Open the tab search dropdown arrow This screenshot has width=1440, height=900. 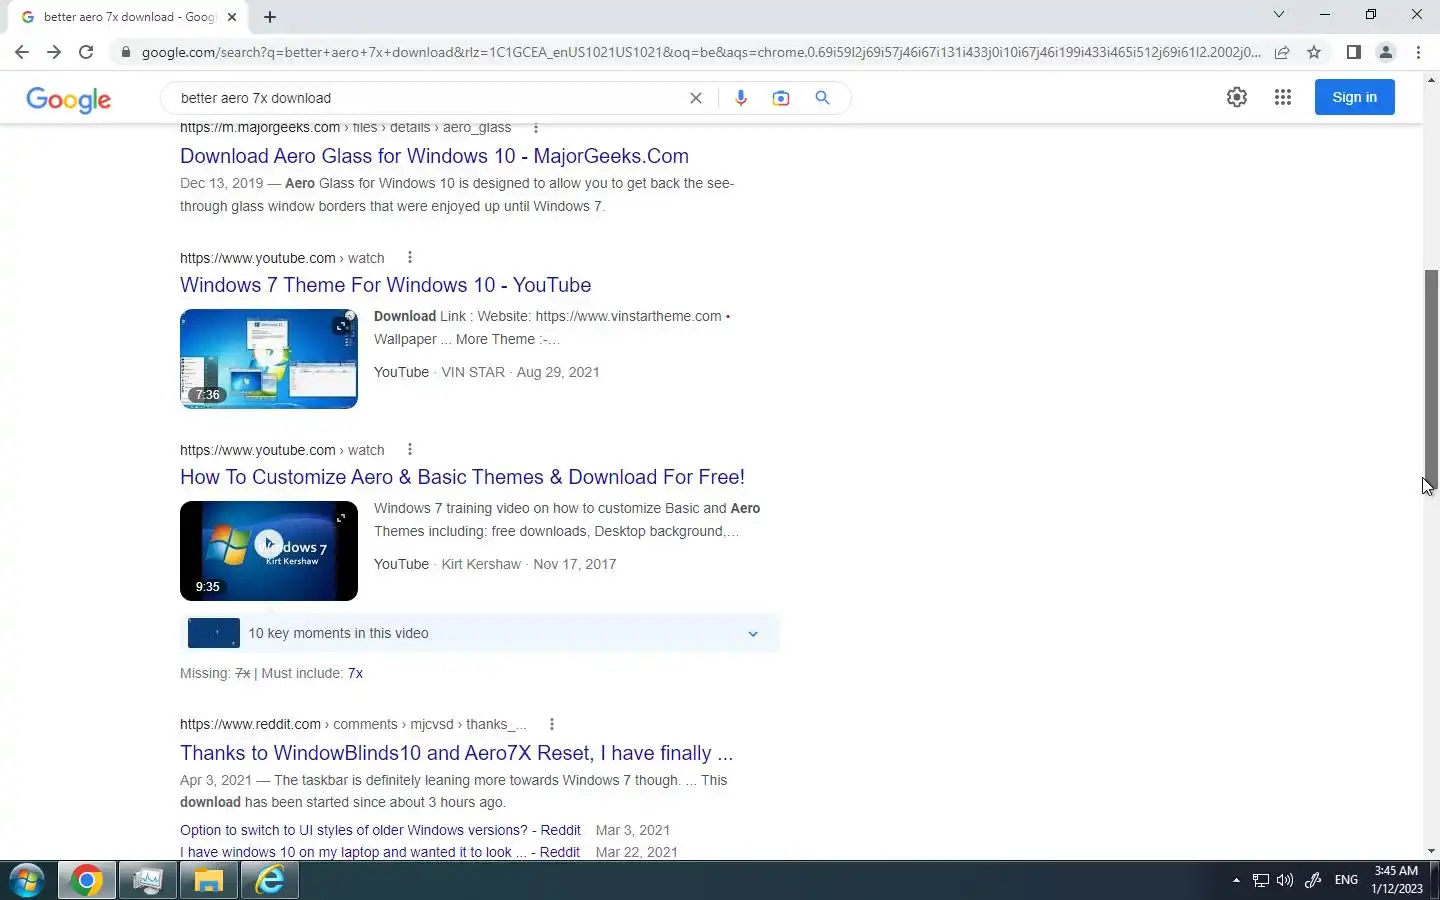point(1278,14)
